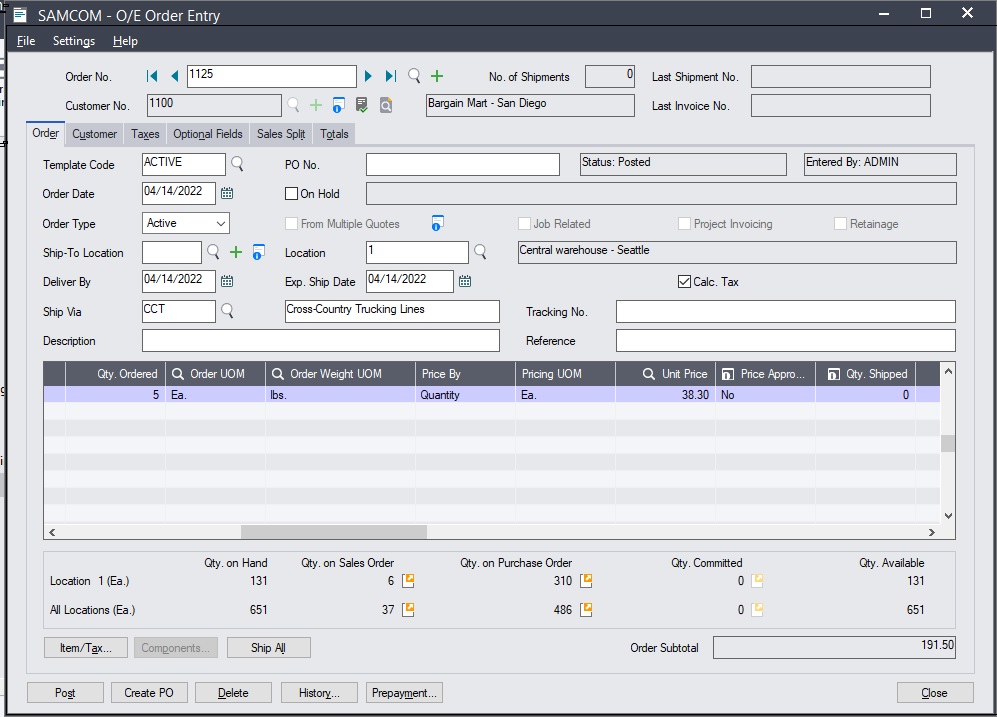Open Ship-To Location finder
The image size is (997, 717).
(213, 252)
